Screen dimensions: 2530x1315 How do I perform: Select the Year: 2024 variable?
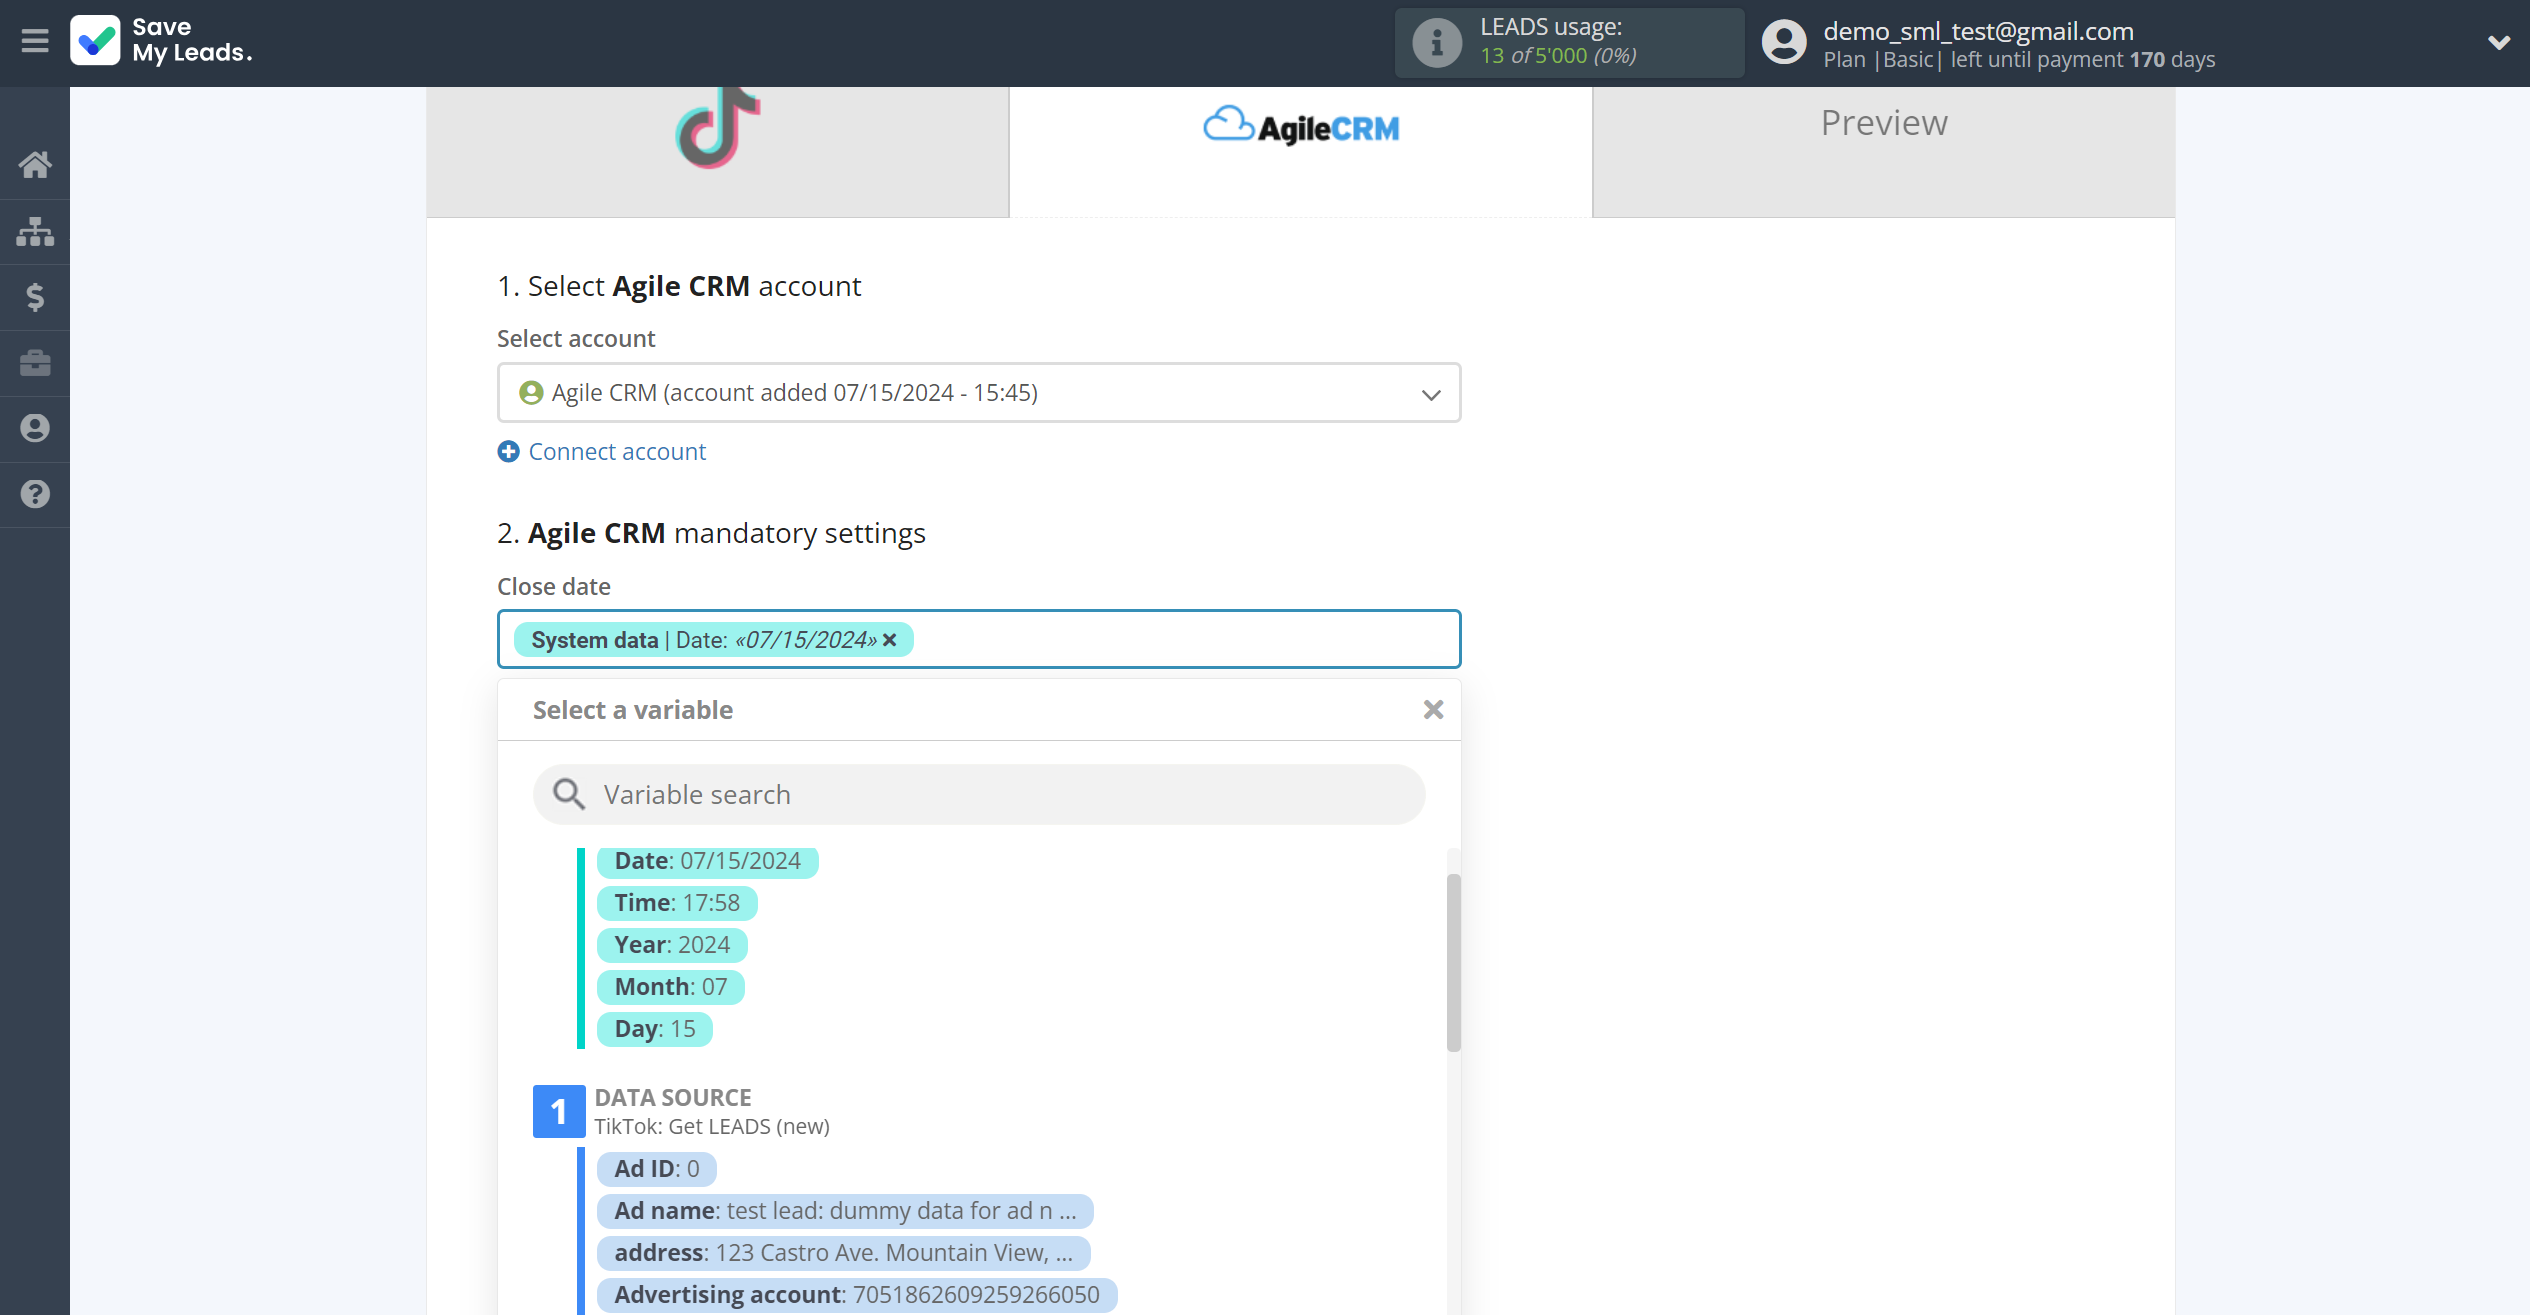[672, 945]
